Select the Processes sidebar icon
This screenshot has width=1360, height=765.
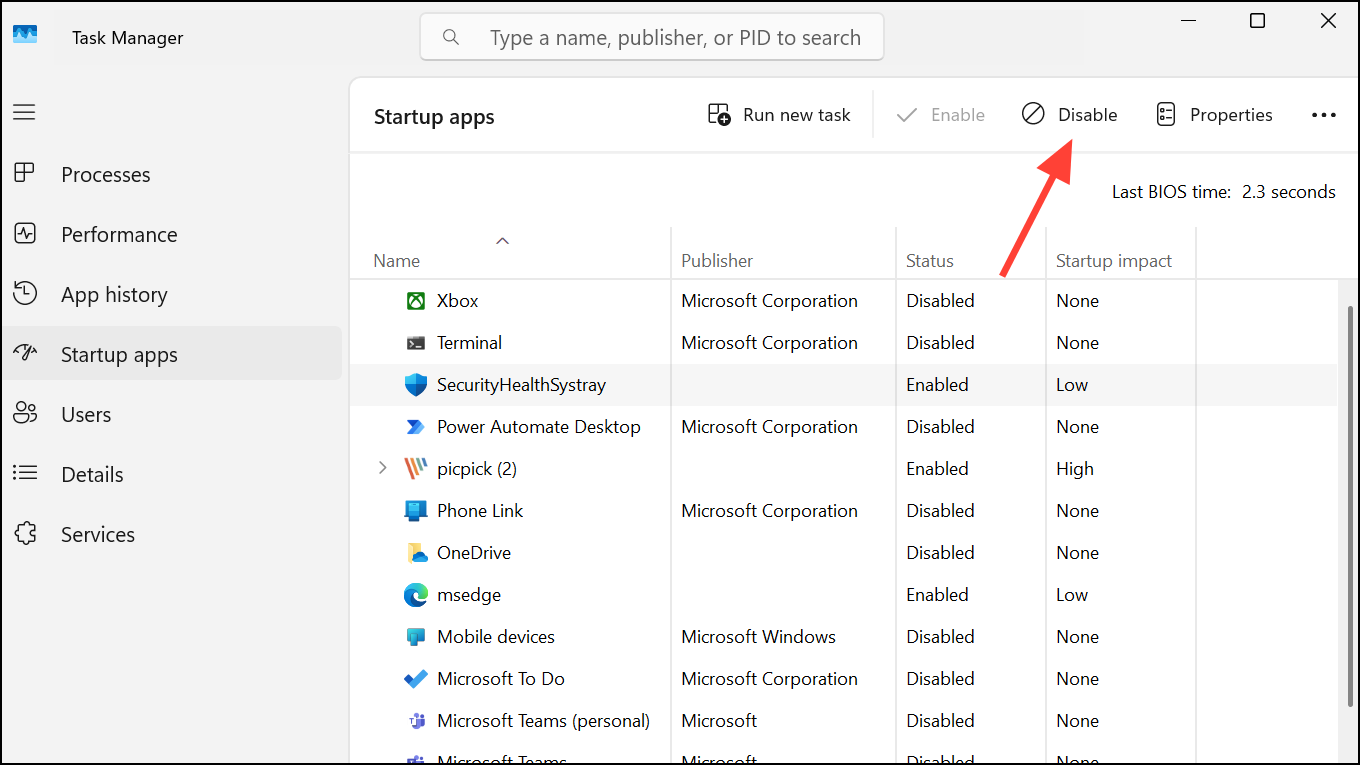click(x=26, y=173)
